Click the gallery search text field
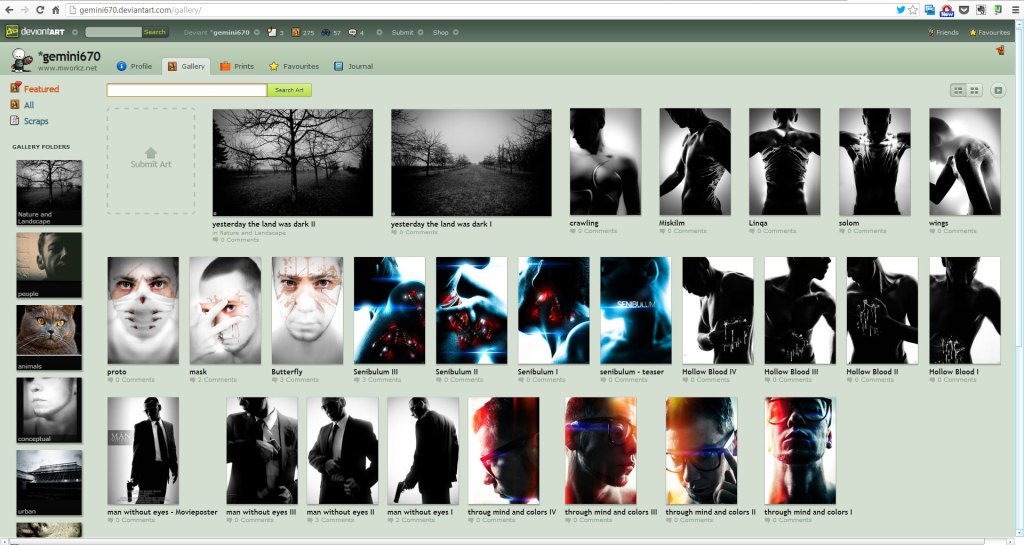Viewport: 1024px width, 545px height. [x=186, y=90]
